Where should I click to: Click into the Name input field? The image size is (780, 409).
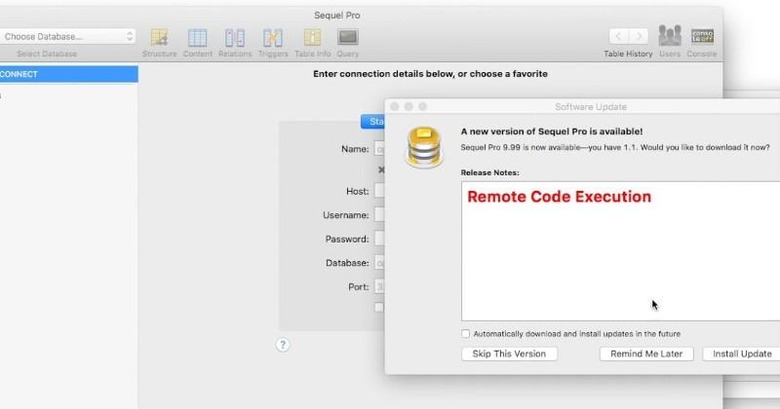coord(380,149)
